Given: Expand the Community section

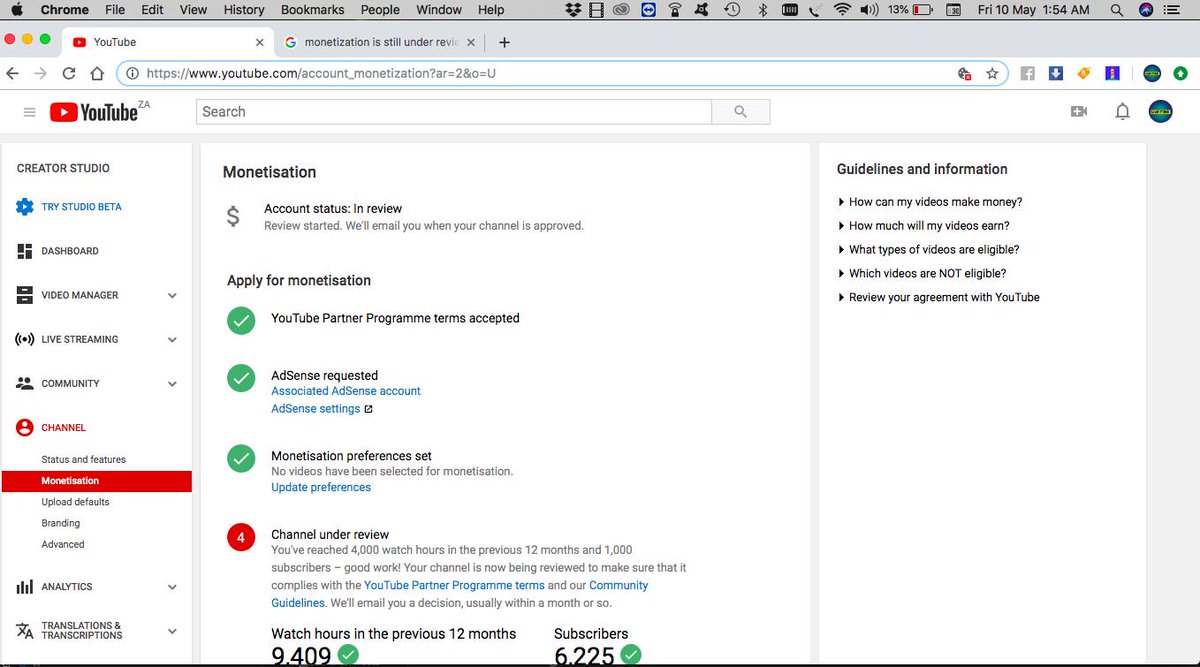Looking at the screenshot, I should click(x=172, y=384).
